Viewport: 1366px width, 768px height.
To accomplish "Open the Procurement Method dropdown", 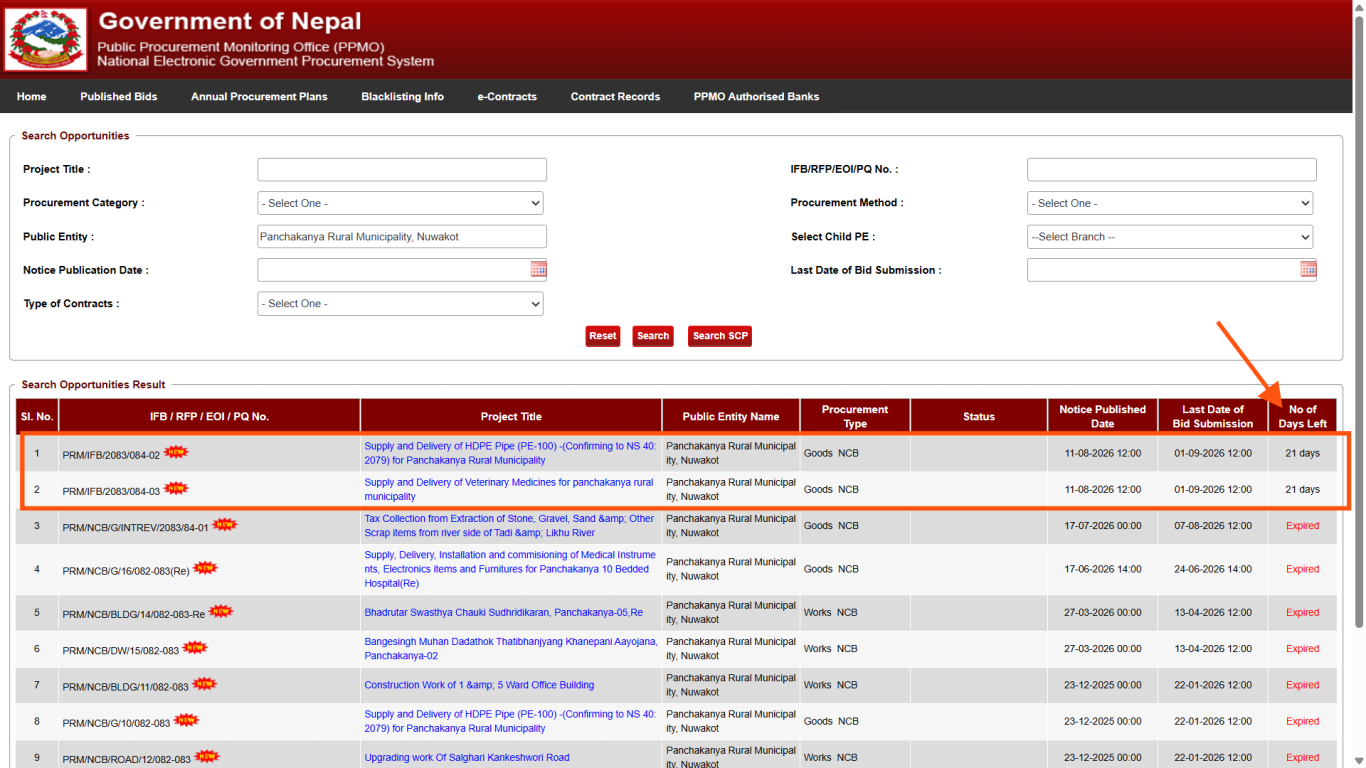I will pos(1170,203).
